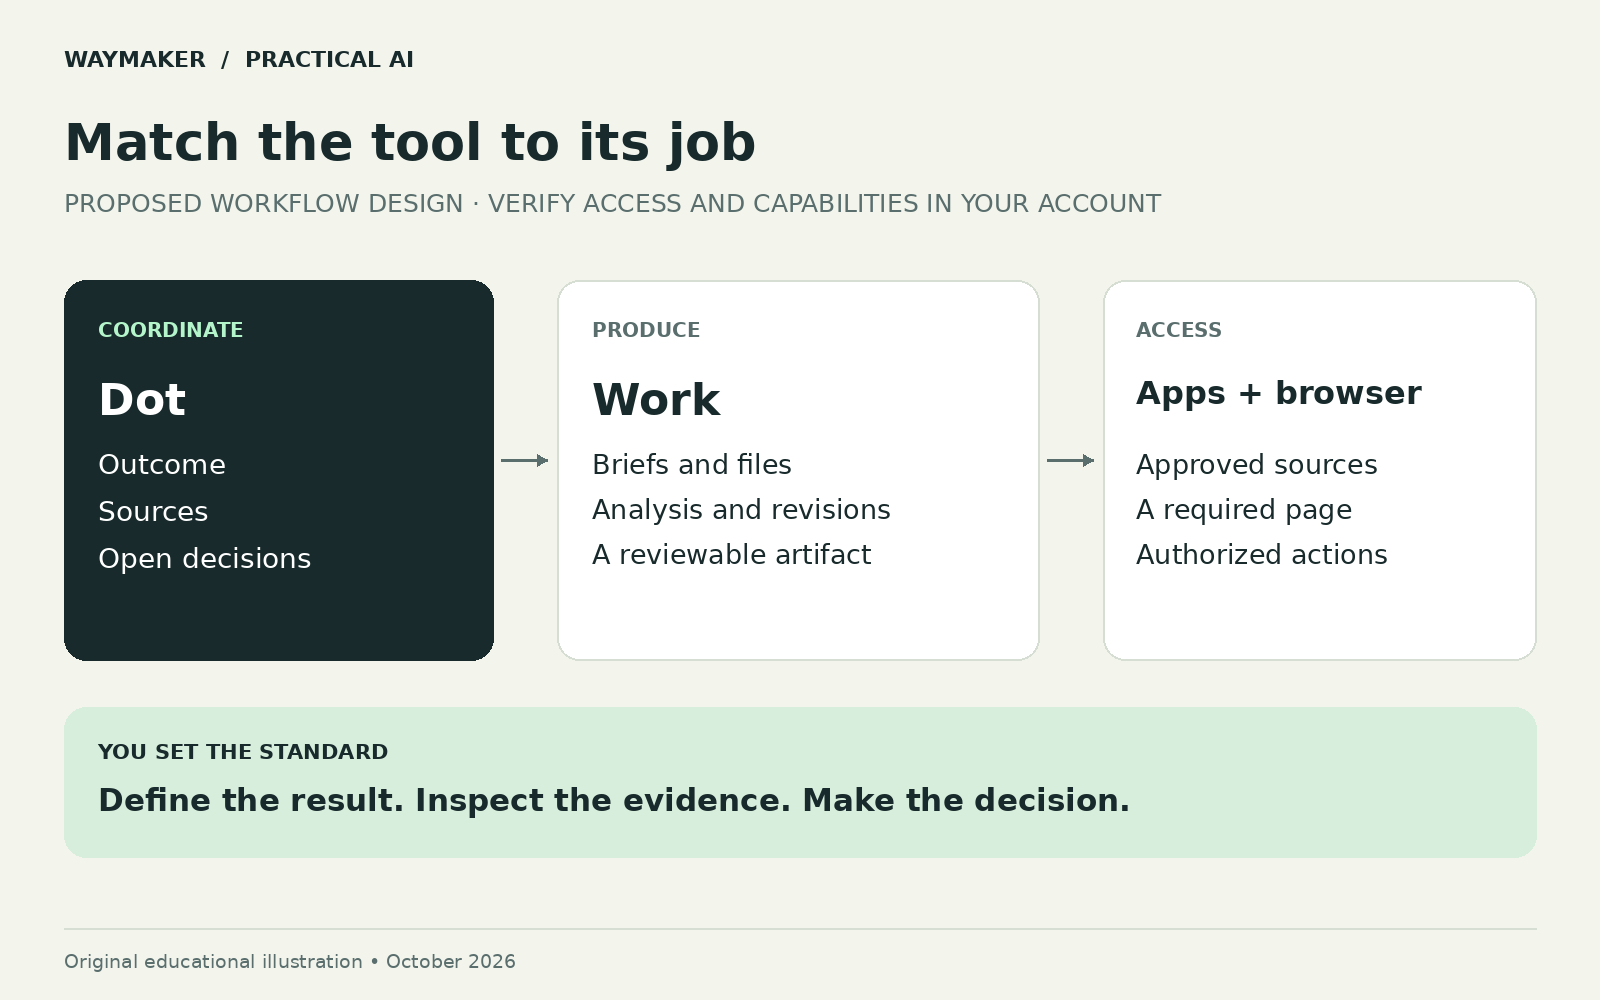Click 'Open decisions' in the Dot card
The width and height of the screenshot is (1600, 1000).
(x=205, y=559)
